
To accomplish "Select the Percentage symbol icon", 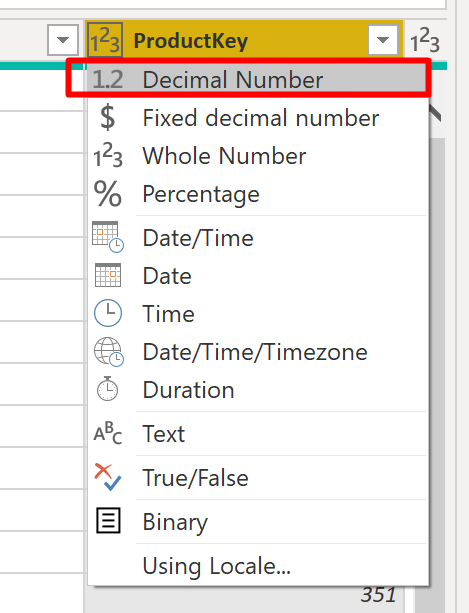I will click(107, 194).
